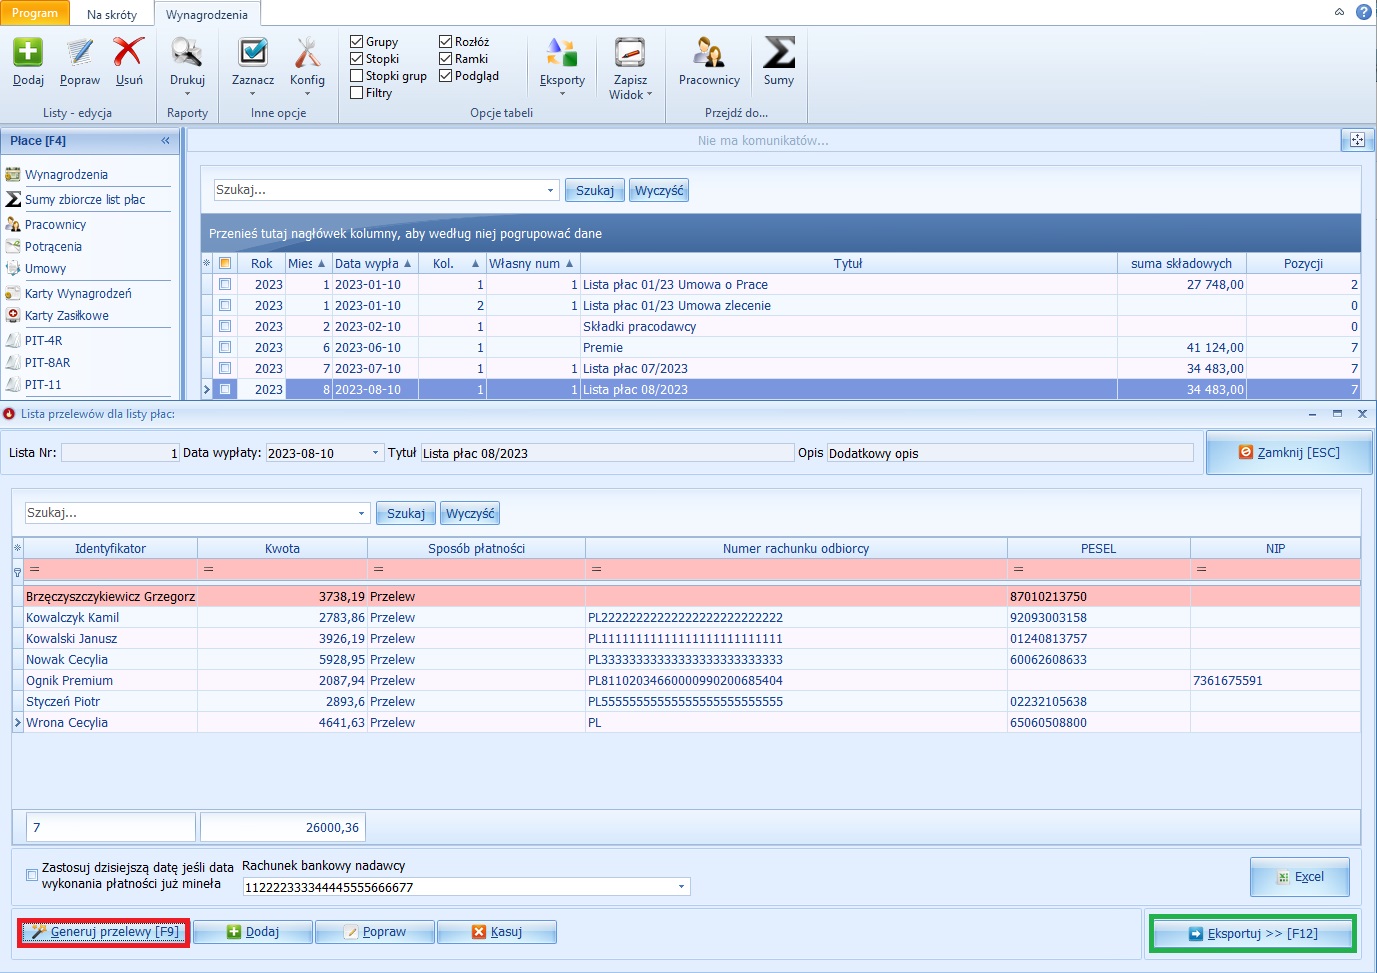Open PIT-11 in the sidebar
Viewport: 1377px width, 973px height.
point(43,384)
